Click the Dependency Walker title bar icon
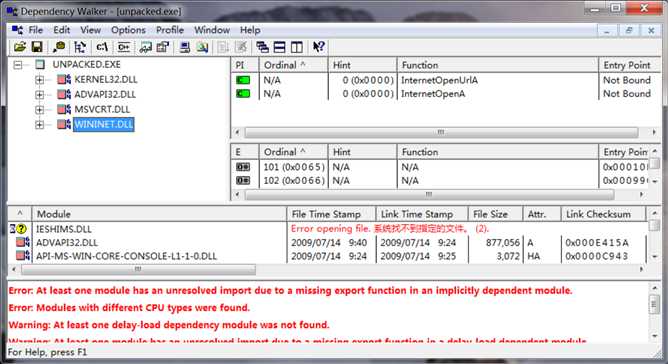 (12, 11)
